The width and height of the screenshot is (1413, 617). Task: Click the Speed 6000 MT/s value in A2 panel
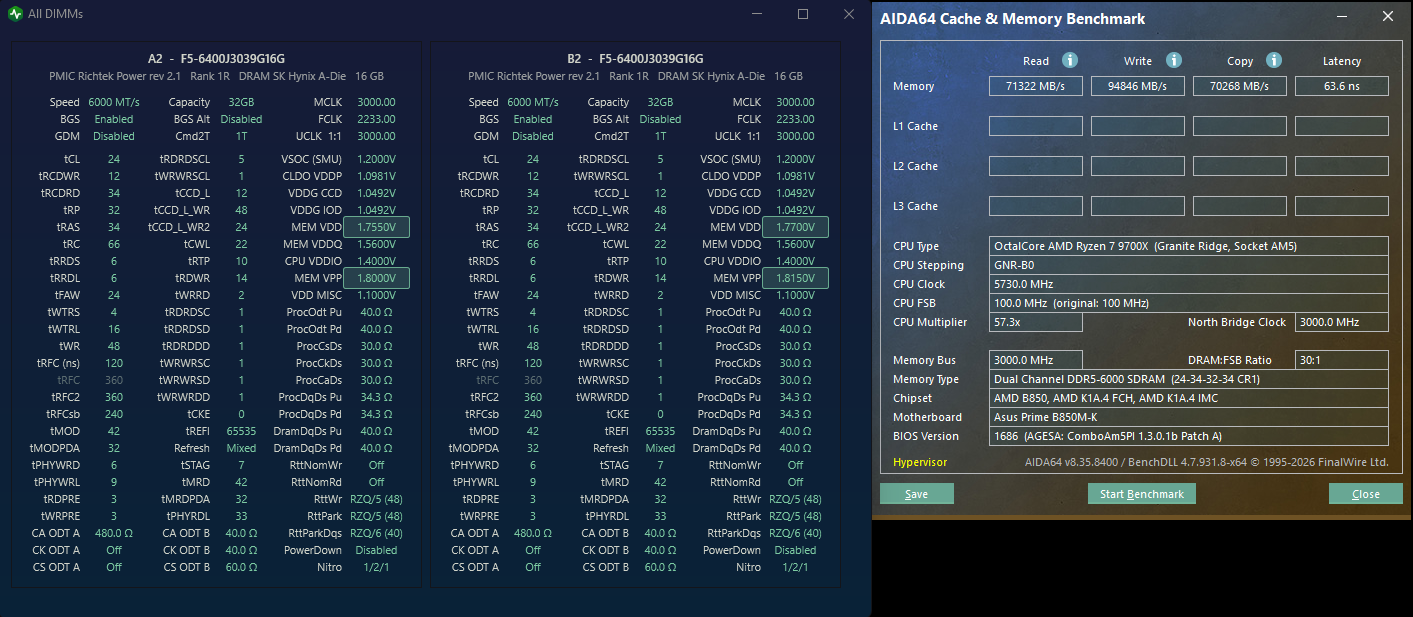(114, 102)
